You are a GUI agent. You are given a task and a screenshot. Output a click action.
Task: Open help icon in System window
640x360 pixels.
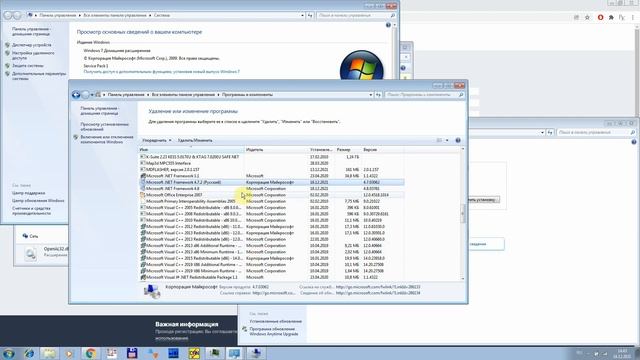388,25
